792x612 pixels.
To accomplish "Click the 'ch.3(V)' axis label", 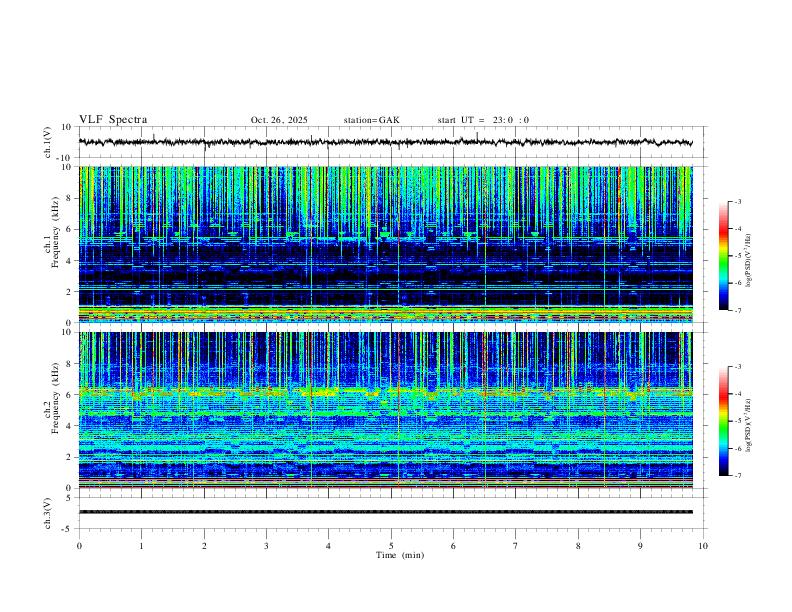I will (x=48, y=513).
